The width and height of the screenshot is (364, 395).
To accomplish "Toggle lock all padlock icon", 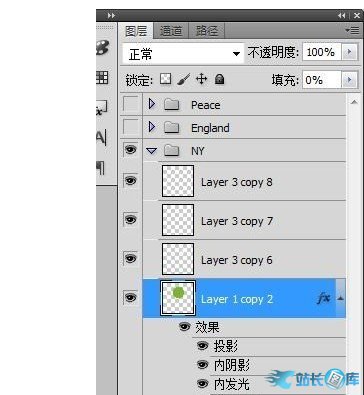I will tap(219, 79).
